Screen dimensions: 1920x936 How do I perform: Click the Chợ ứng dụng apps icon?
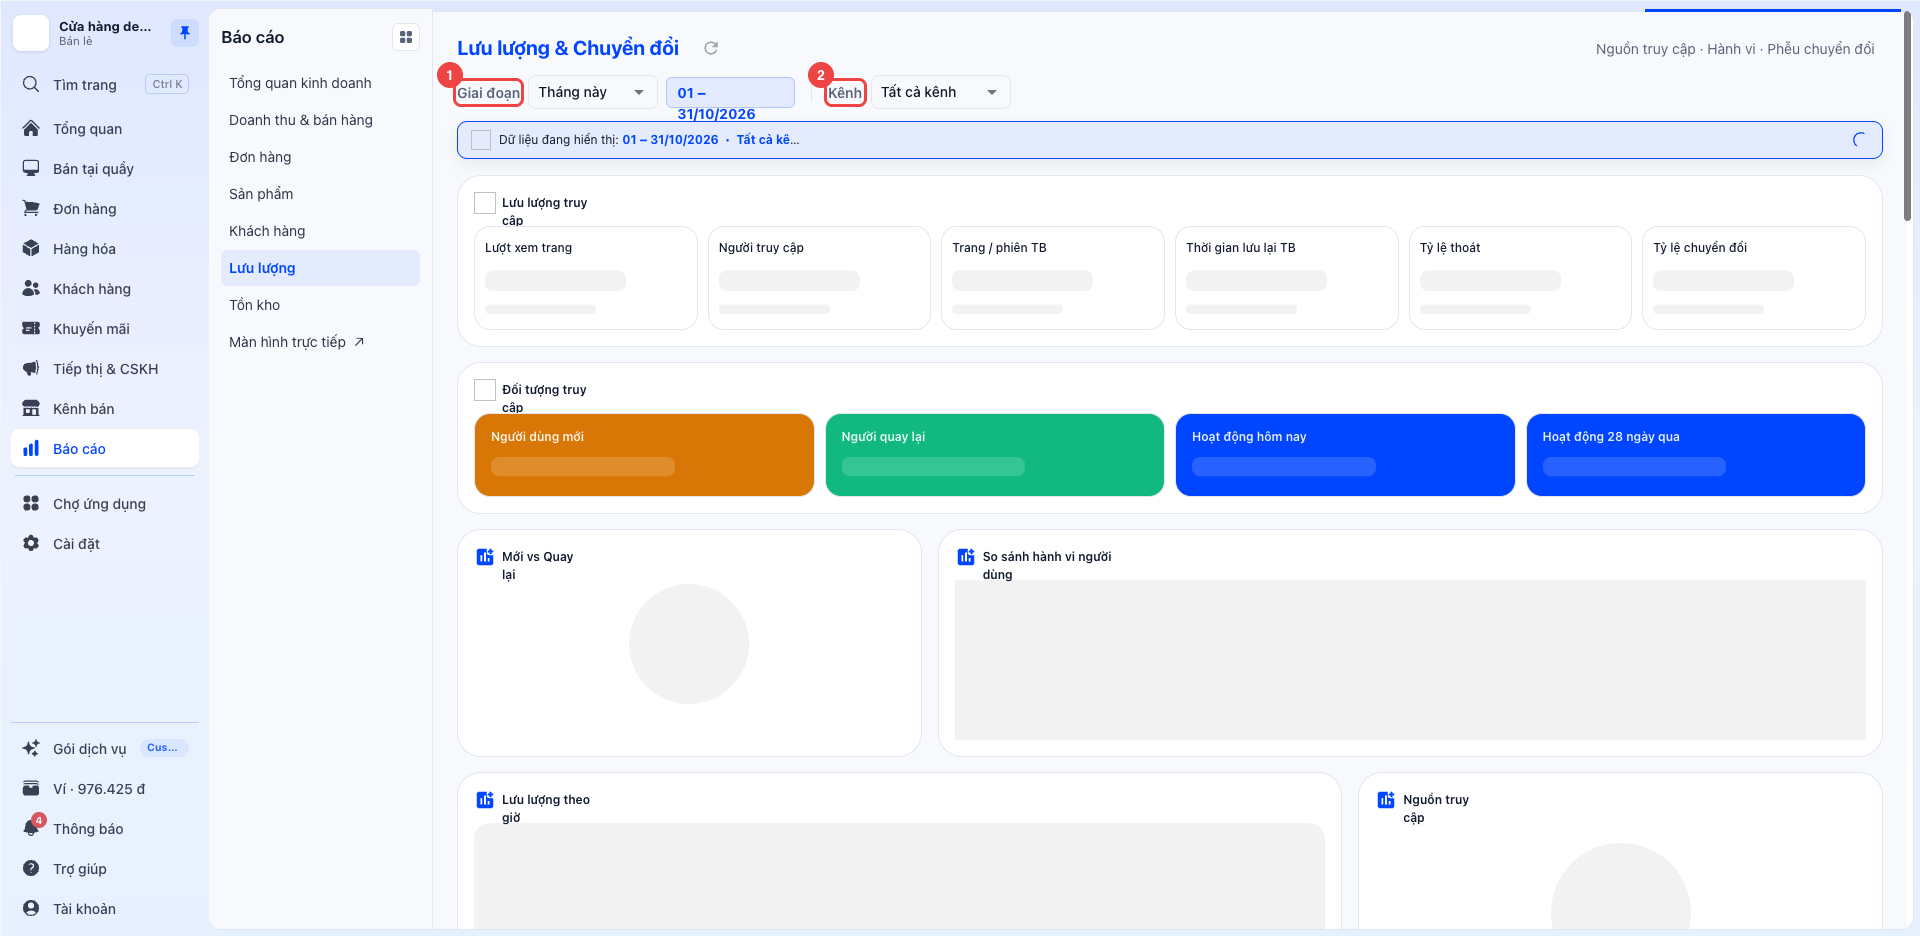[31, 503]
